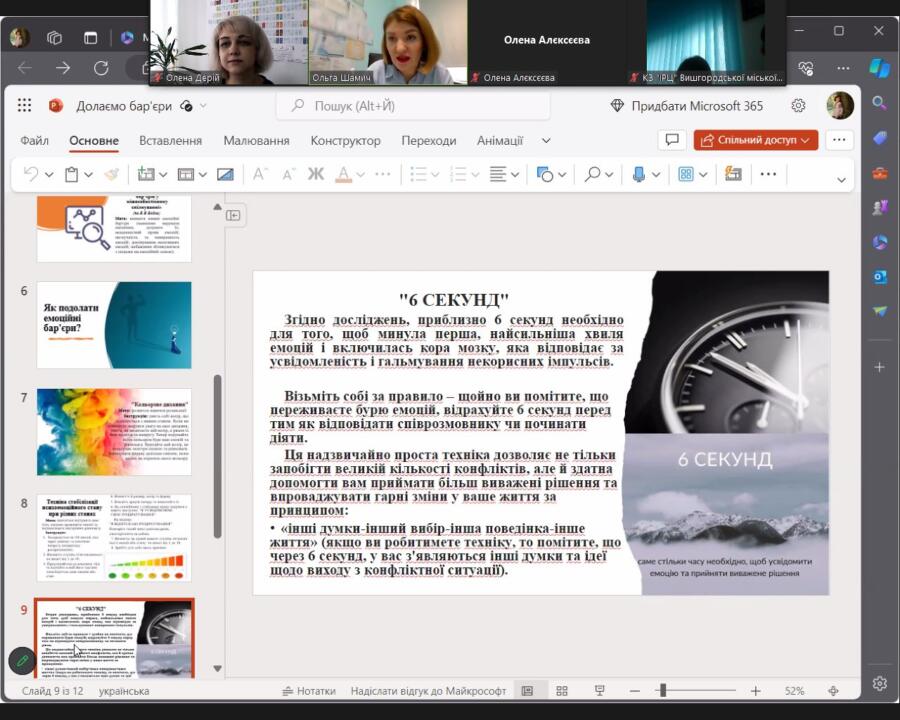Fit slide to window icon
This screenshot has width=900, height=720.
click(833, 691)
